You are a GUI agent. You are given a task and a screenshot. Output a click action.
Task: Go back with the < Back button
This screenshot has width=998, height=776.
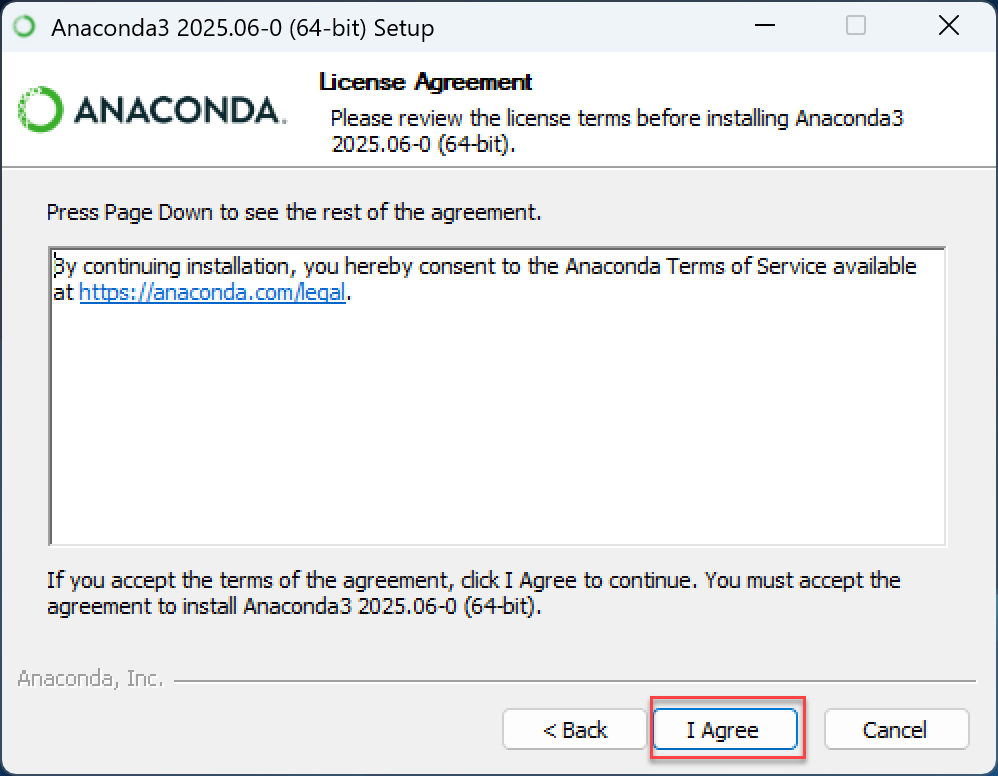coord(575,730)
